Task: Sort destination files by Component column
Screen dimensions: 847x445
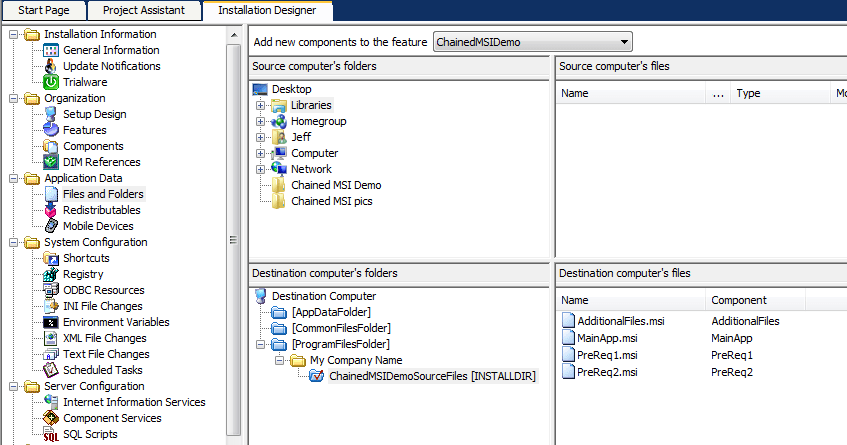Action: point(738,299)
